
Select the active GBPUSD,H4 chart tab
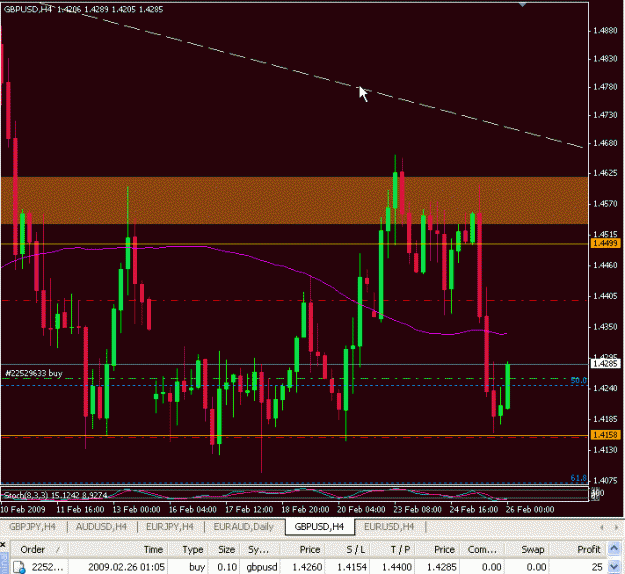tap(319, 527)
